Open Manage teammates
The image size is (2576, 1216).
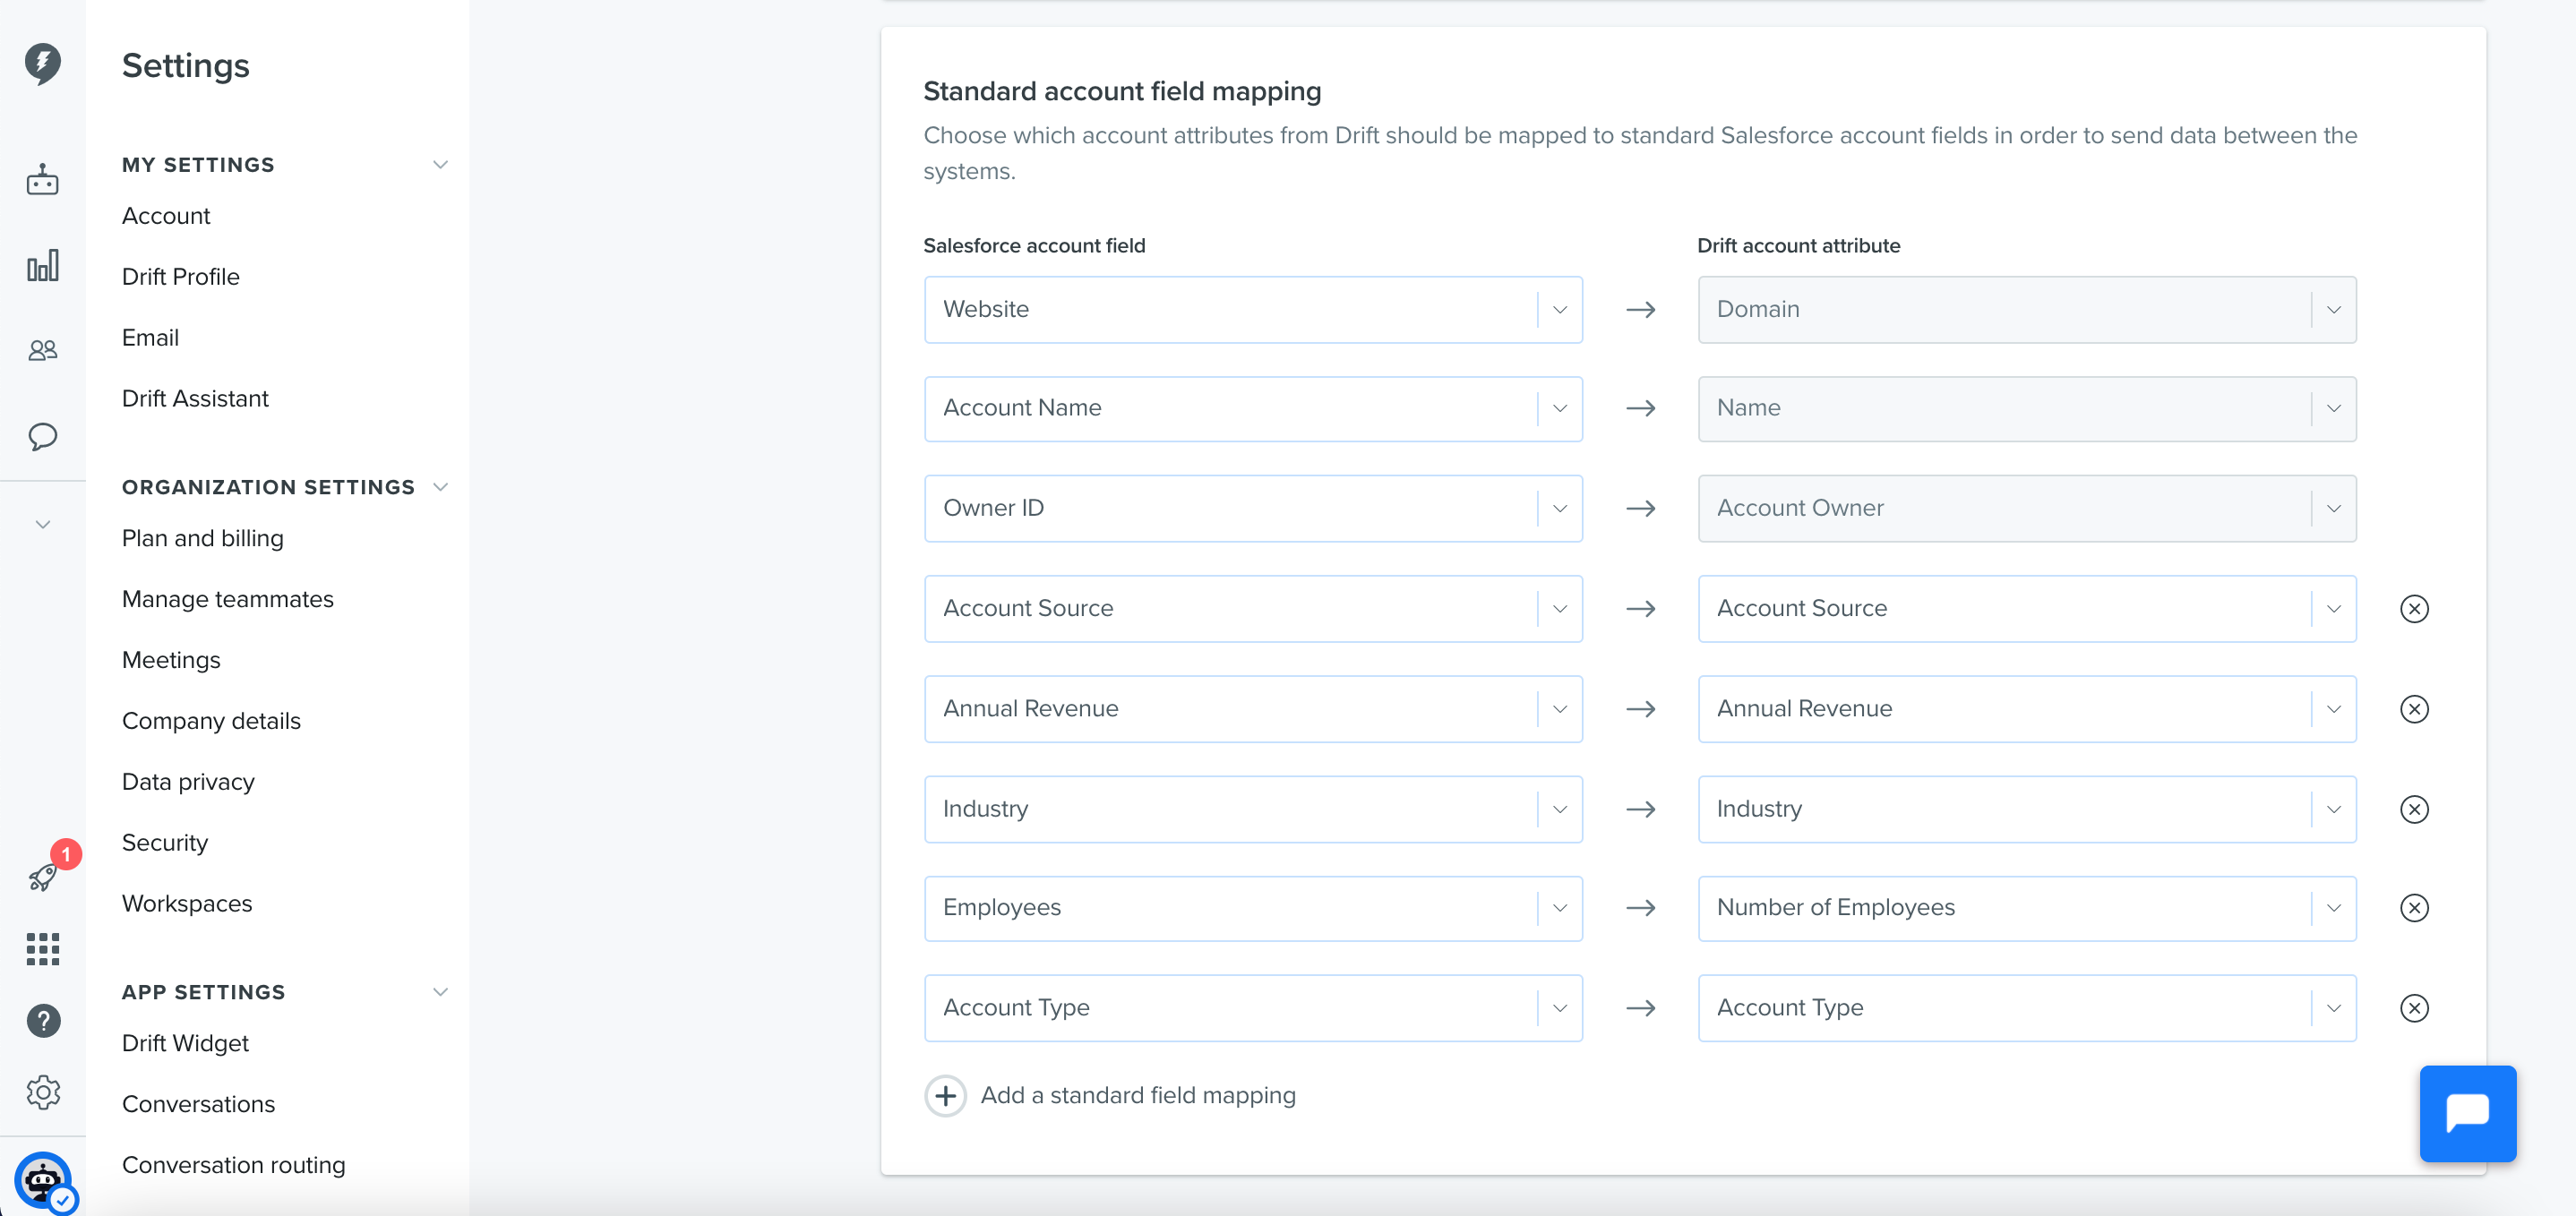pyautogui.click(x=228, y=599)
